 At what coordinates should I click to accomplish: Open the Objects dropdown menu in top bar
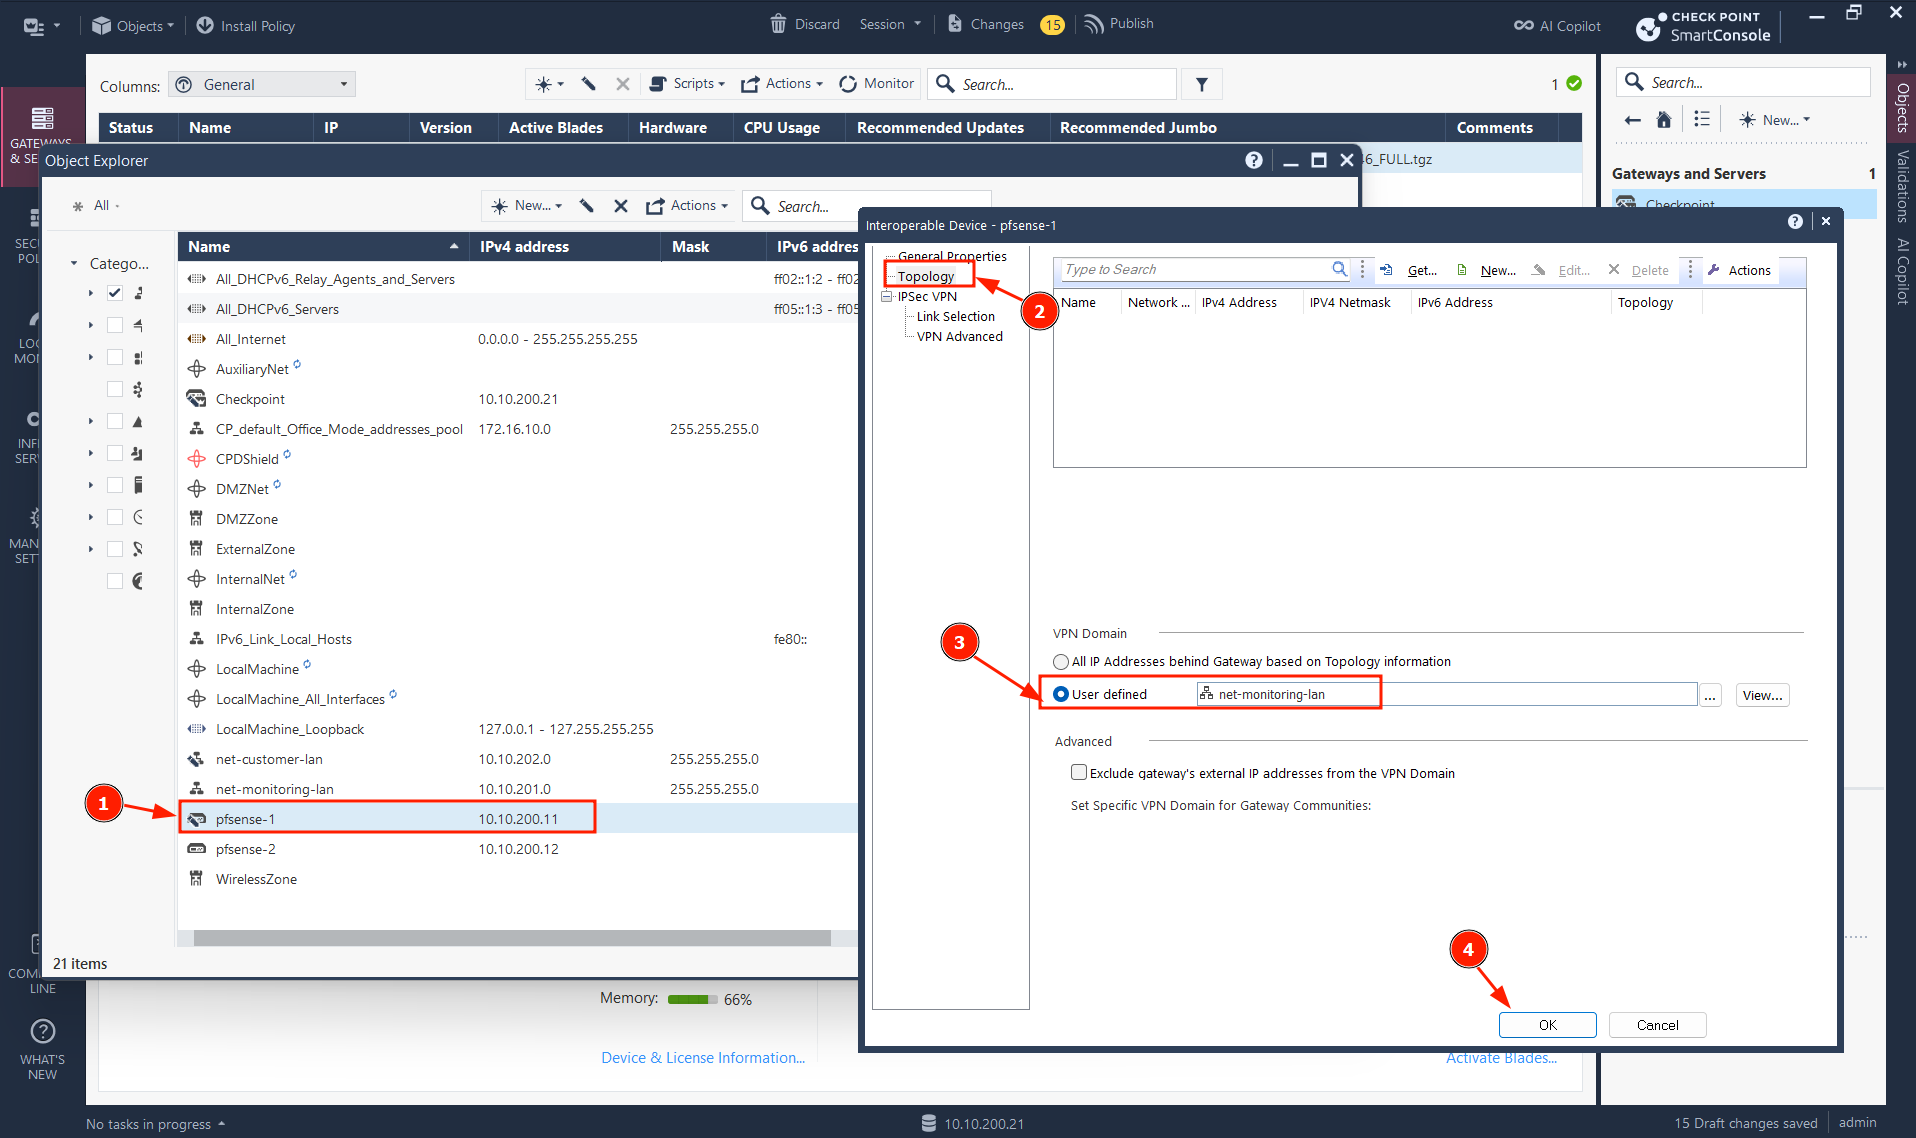[x=132, y=25]
